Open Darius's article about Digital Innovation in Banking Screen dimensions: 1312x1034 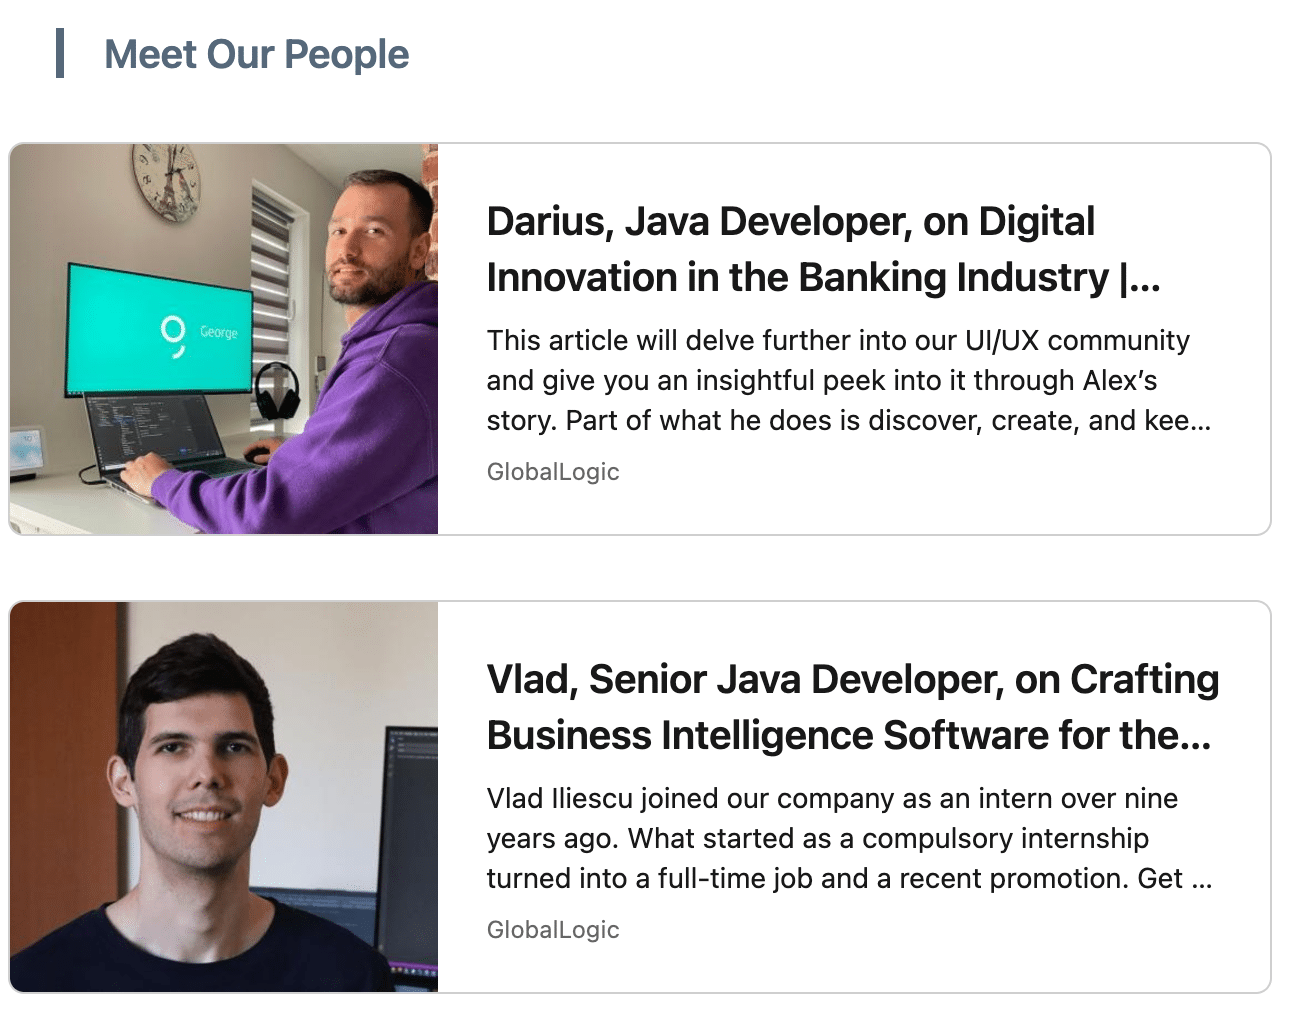click(790, 250)
